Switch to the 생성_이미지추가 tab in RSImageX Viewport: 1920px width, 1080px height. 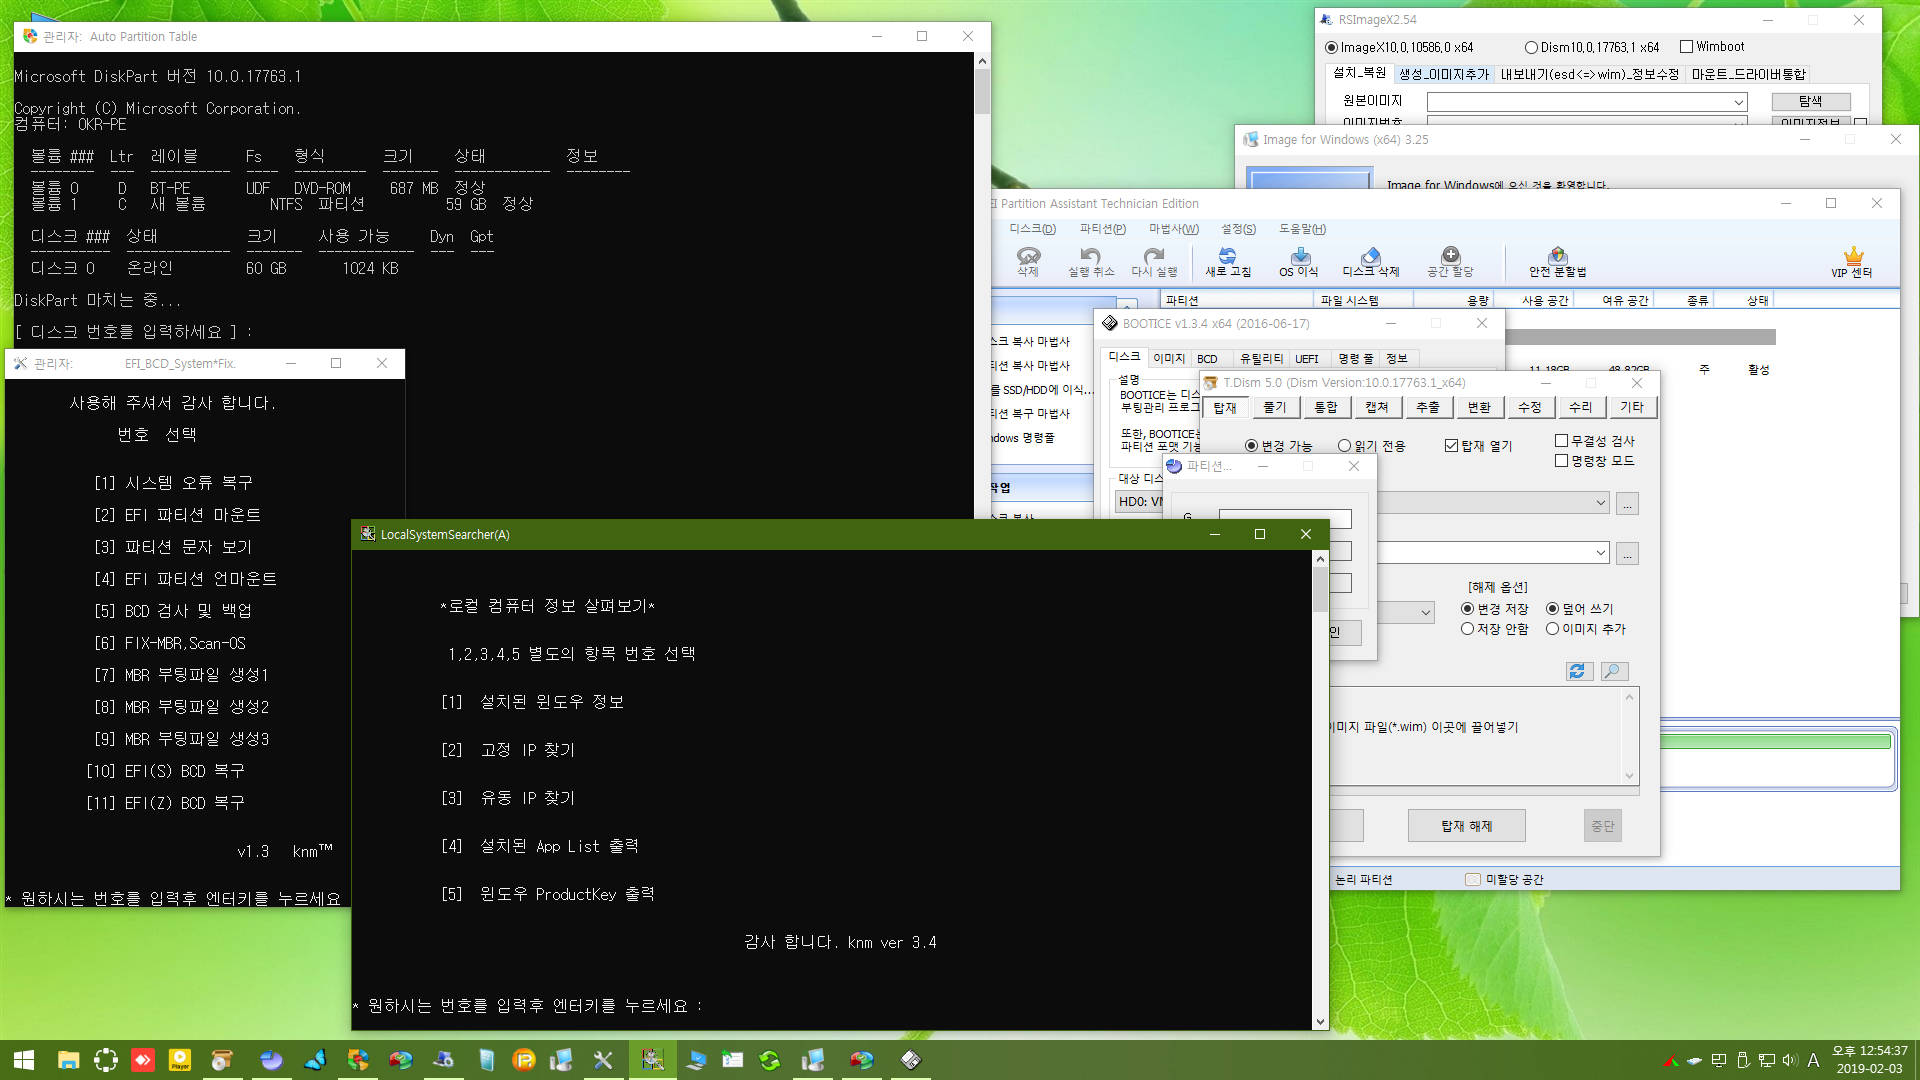point(1443,74)
